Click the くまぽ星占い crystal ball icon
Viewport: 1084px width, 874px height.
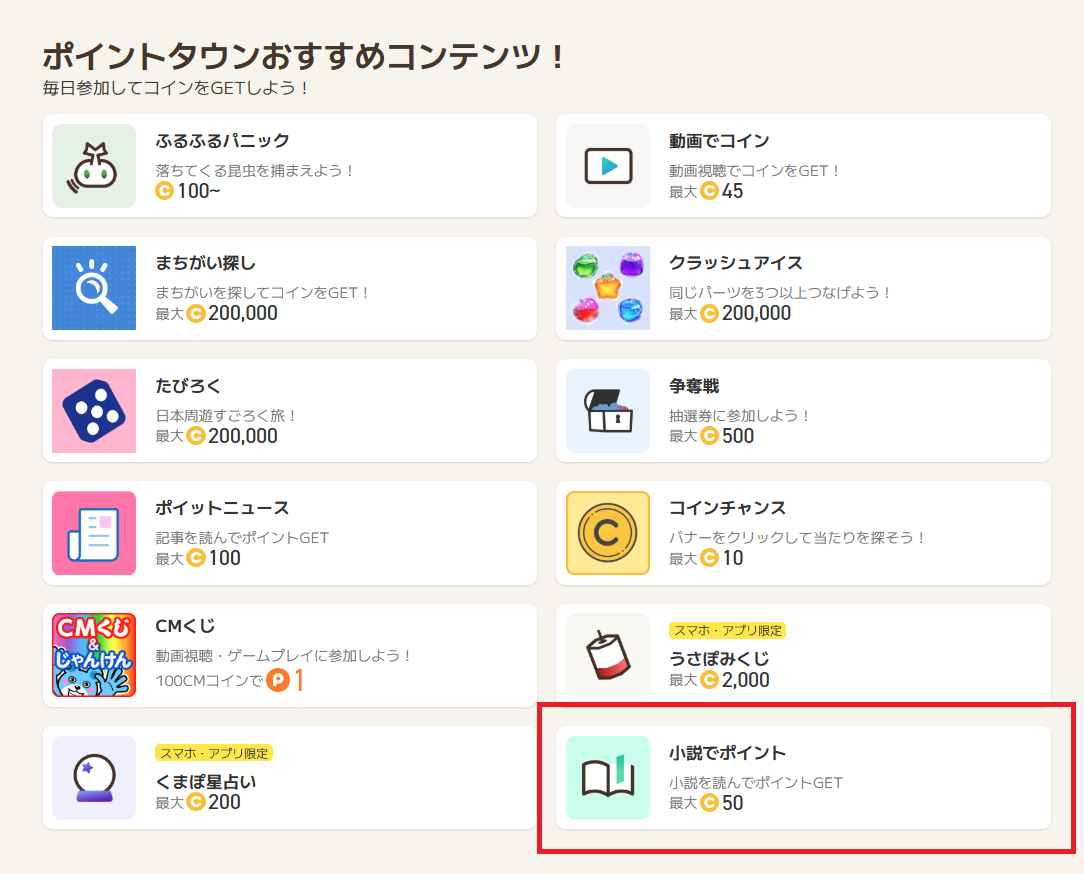(x=94, y=778)
